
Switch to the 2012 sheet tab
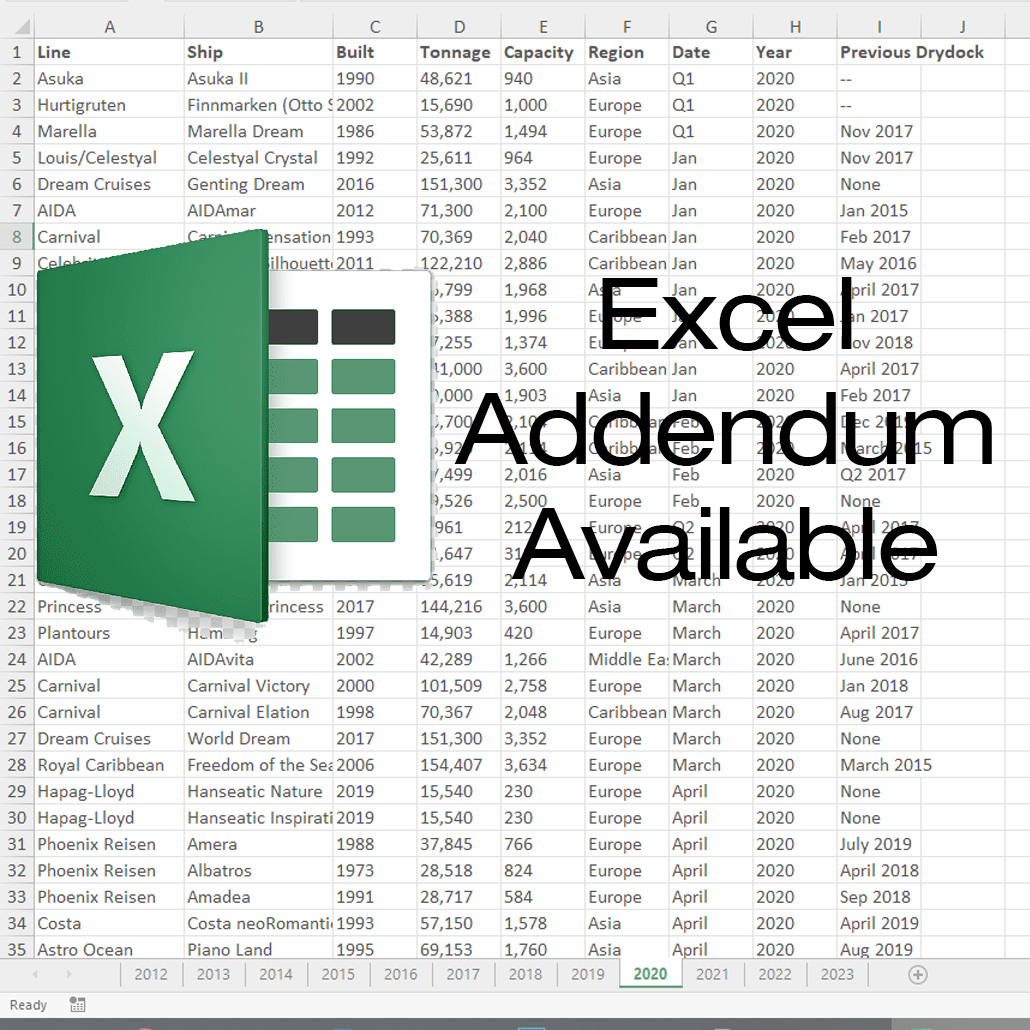[151, 974]
